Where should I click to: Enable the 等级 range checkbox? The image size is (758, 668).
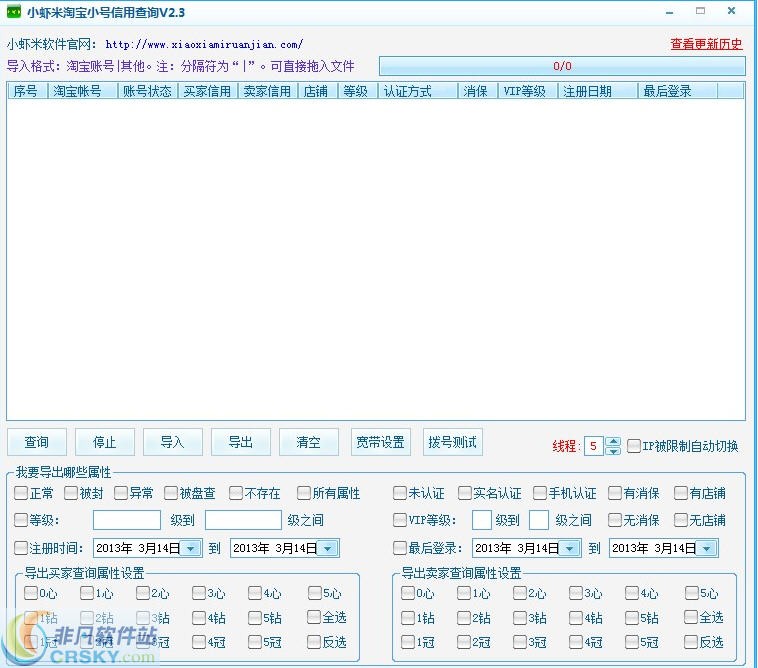21,520
